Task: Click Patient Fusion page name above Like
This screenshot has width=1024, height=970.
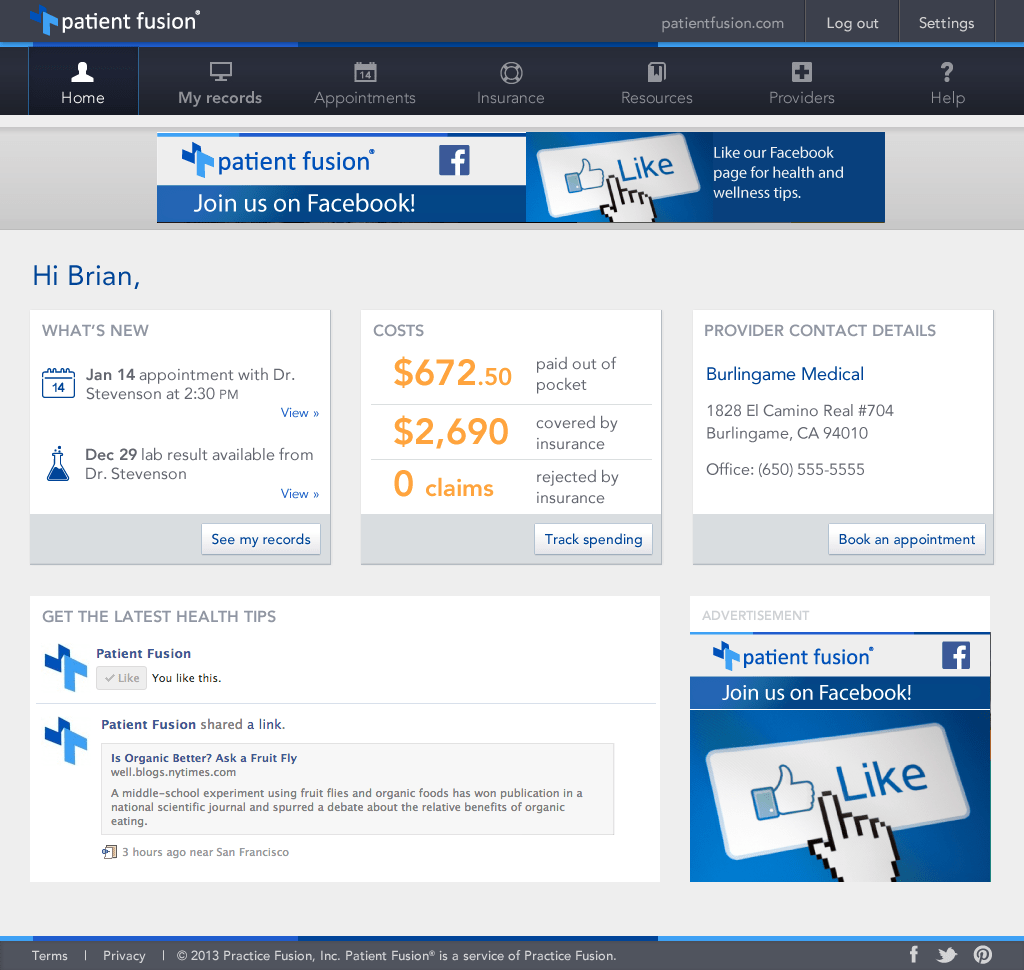Action: coord(144,653)
